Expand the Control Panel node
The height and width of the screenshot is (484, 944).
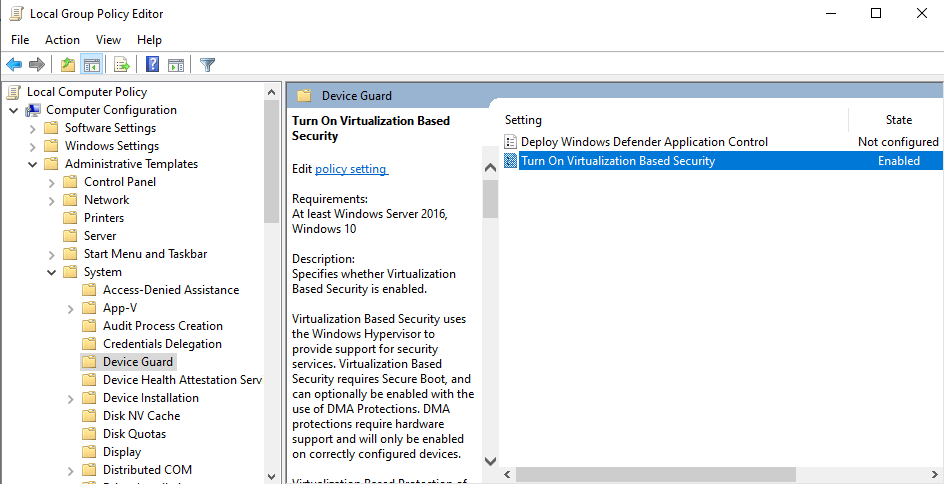coord(52,182)
